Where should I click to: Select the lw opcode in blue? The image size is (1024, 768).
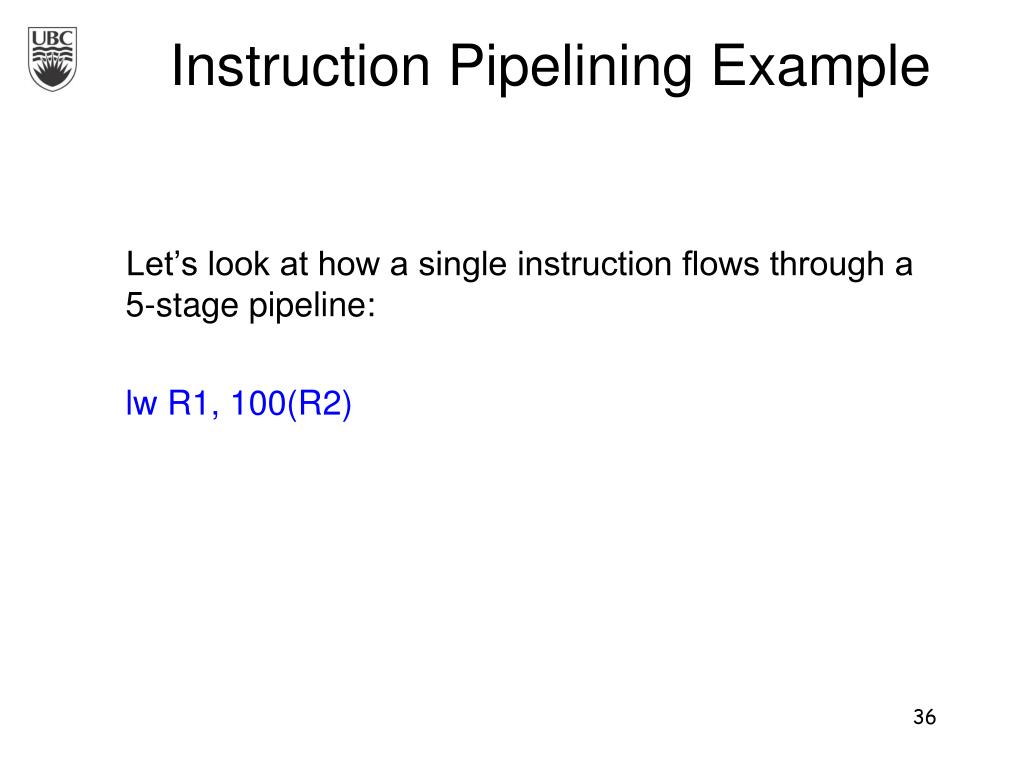tap(141, 402)
